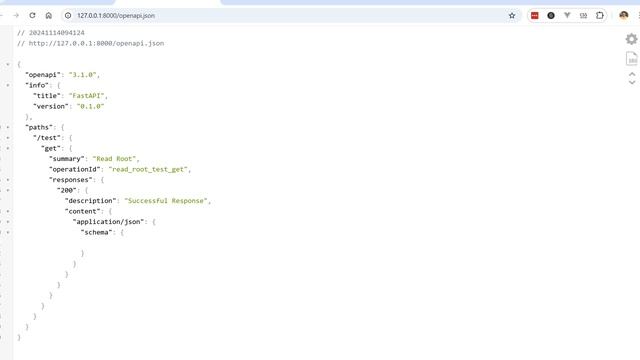Select the "application/json" key
Screen dimensions: 640x360
click(109, 222)
